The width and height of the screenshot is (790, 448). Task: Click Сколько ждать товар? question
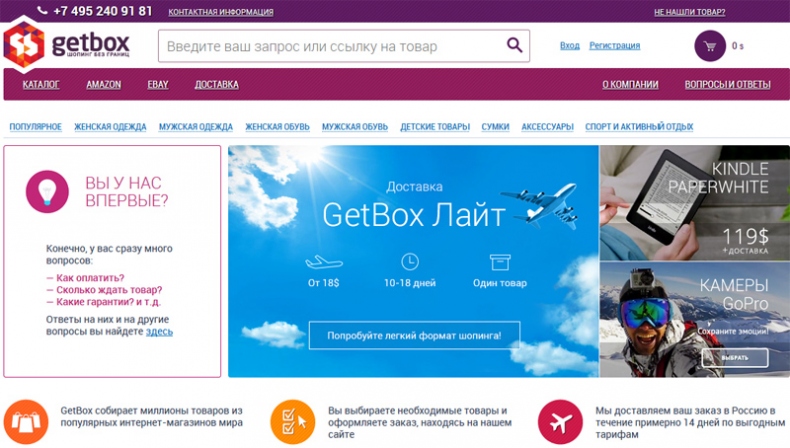coord(109,290)
